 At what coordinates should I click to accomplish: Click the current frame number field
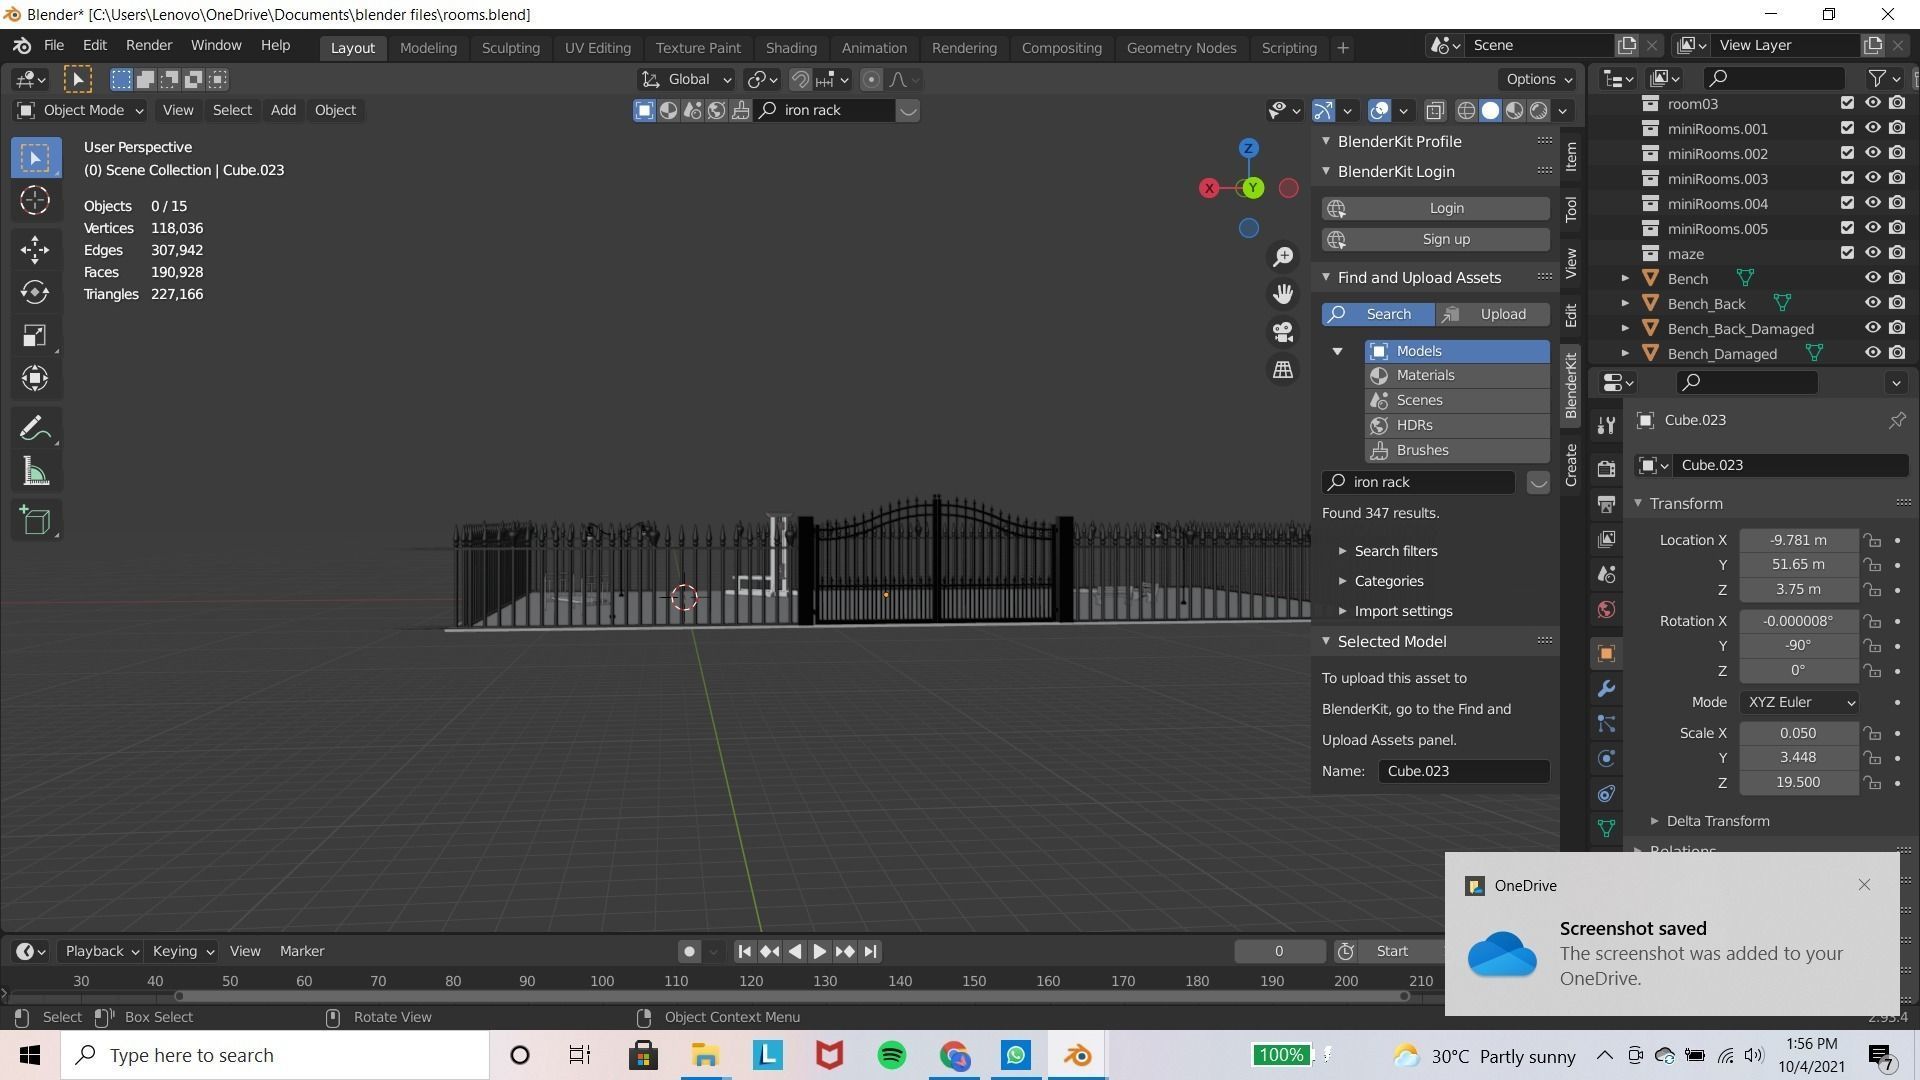point(1279,952)
